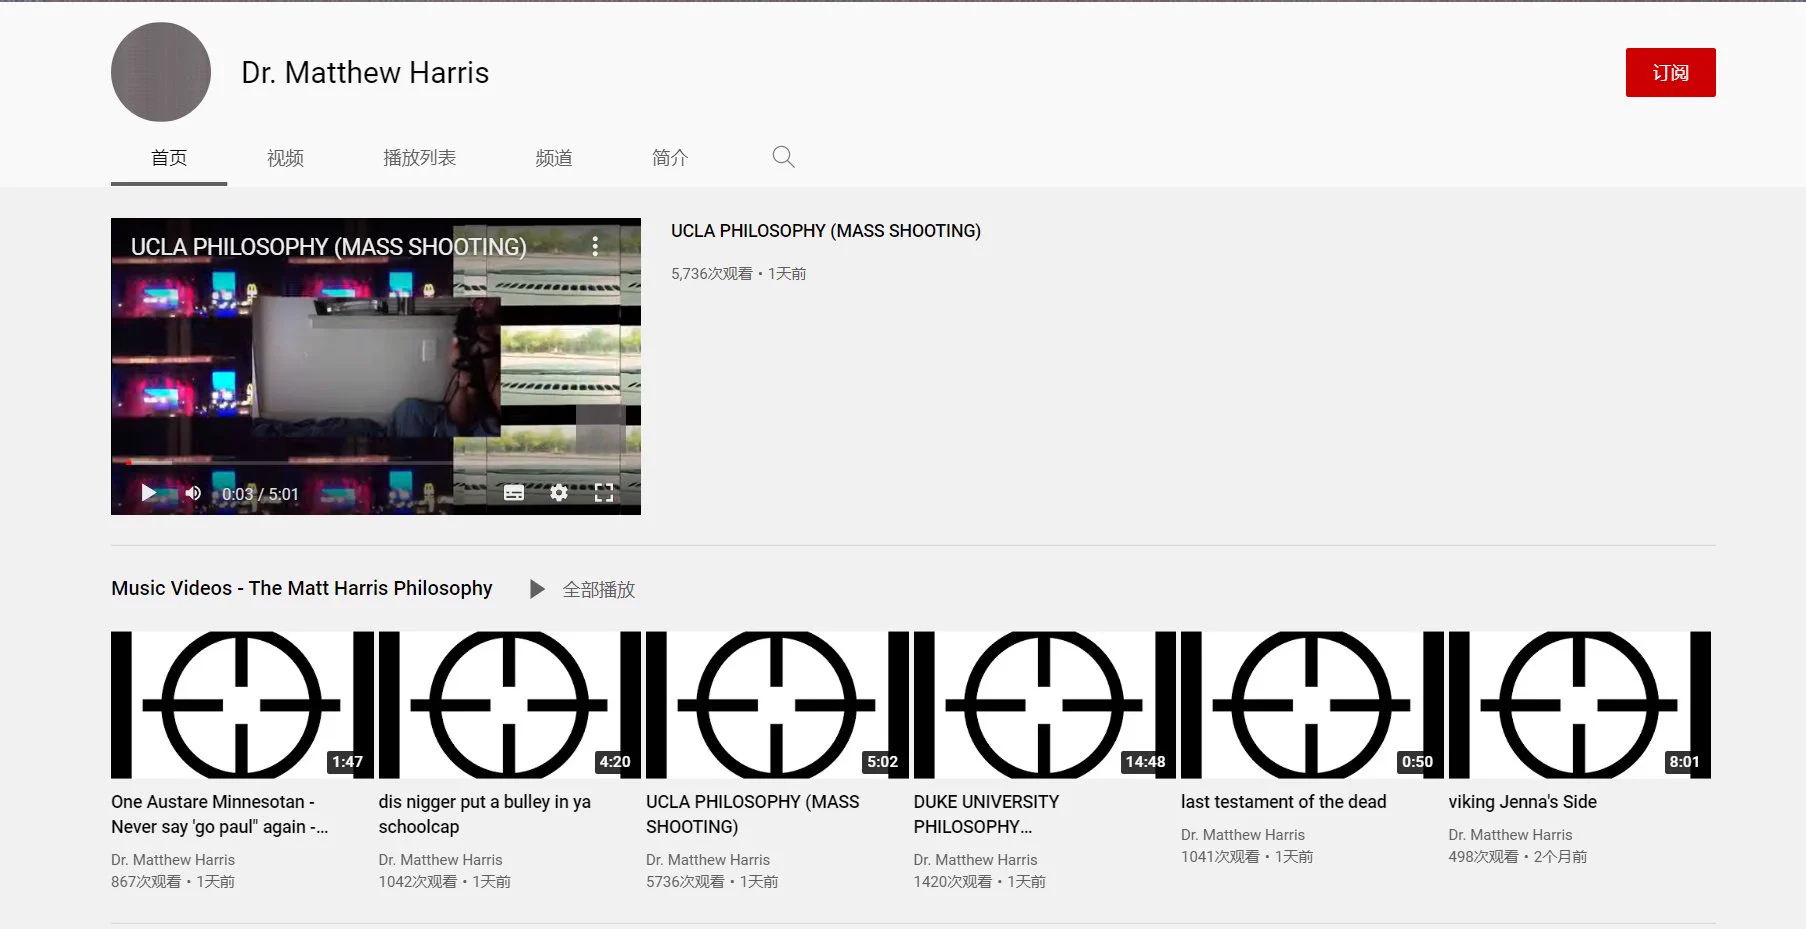
Task: Open the thumbnail with the 1:47 duration
Action: [242, 704]
